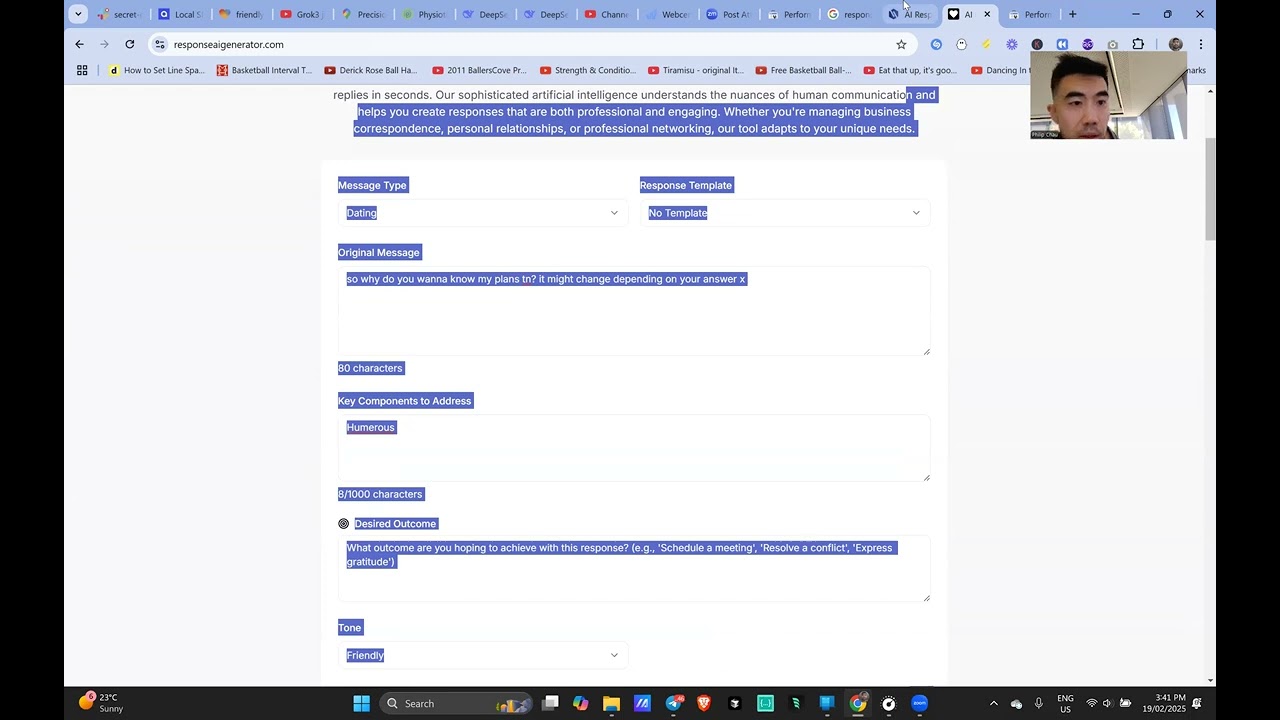Open the Chrome three-dot menu
1280x720 pixels.
(x=1200, y=44)
